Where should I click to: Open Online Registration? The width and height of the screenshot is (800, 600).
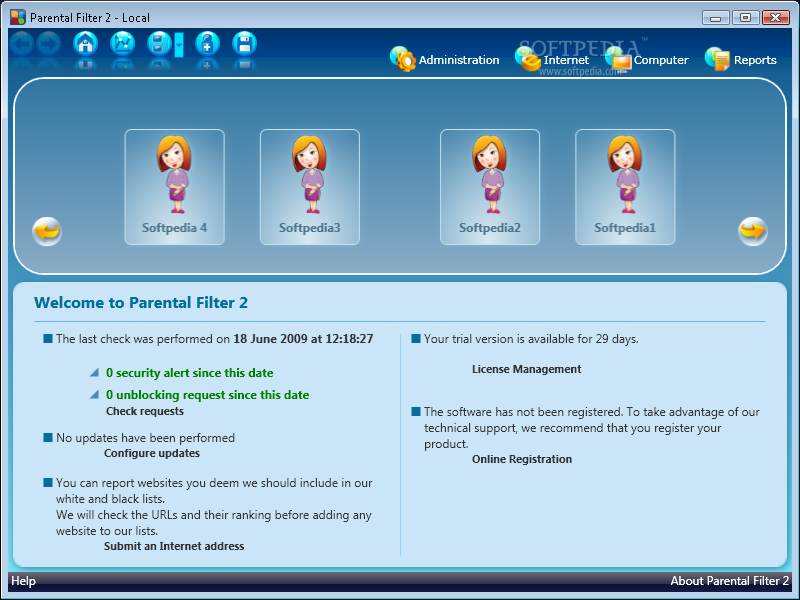point(521,459)
